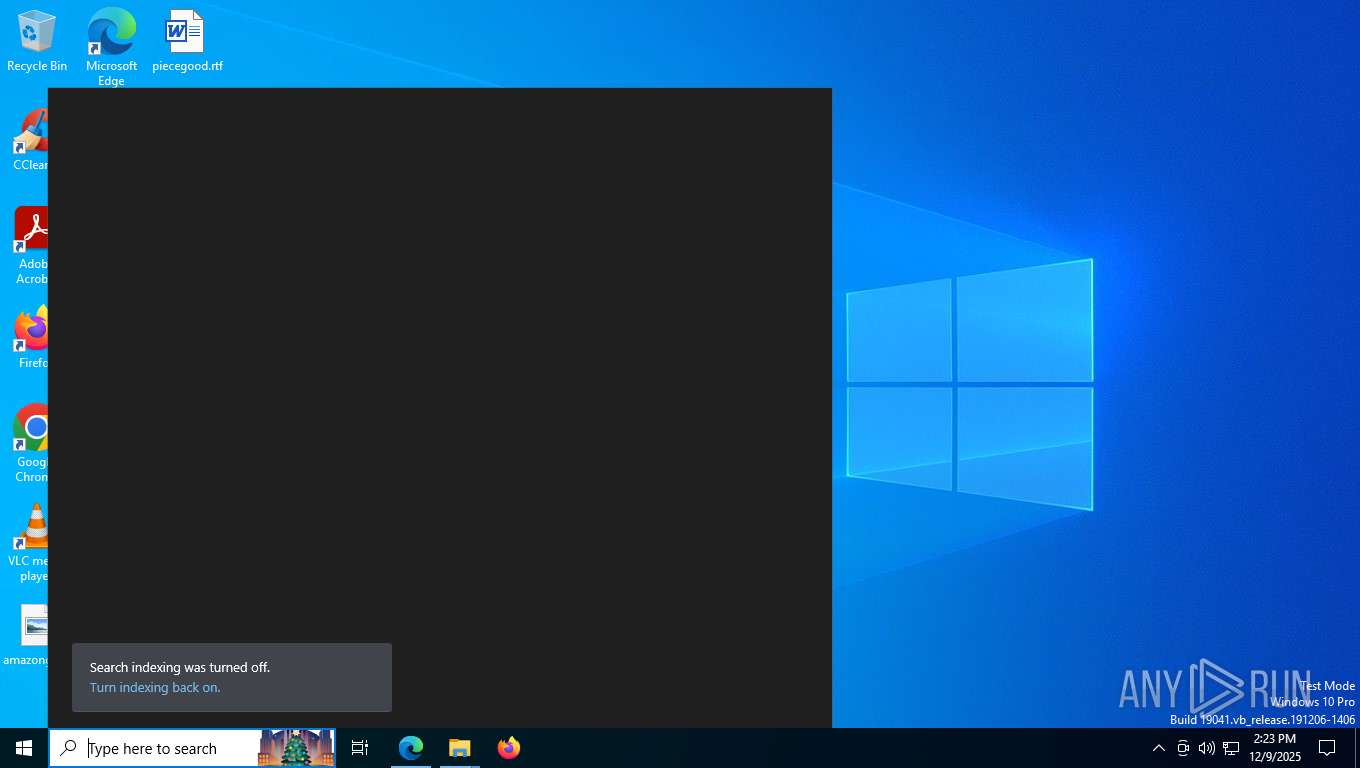1360x768 pixels.
Task: Open File Explorer from the taskbar
Action: coord(460,748)
